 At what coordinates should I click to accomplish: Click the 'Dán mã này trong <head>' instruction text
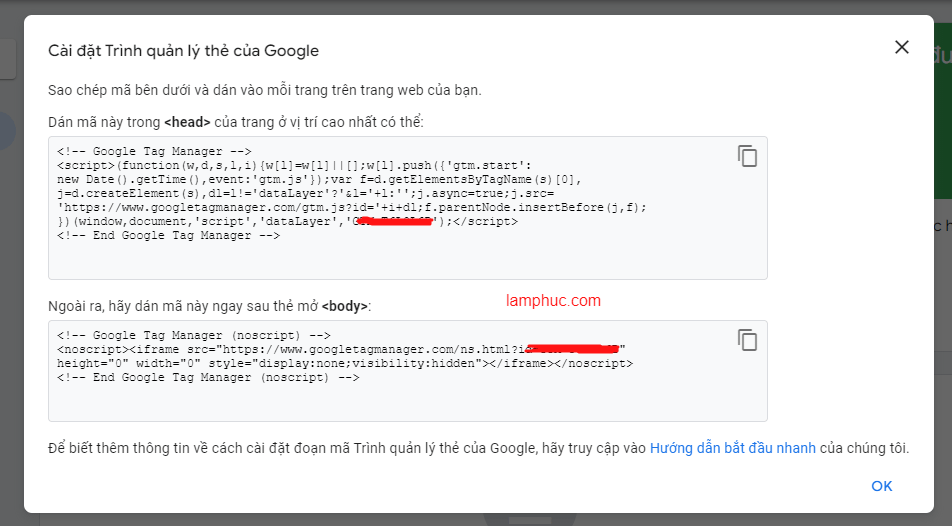[x=236, y=122]
